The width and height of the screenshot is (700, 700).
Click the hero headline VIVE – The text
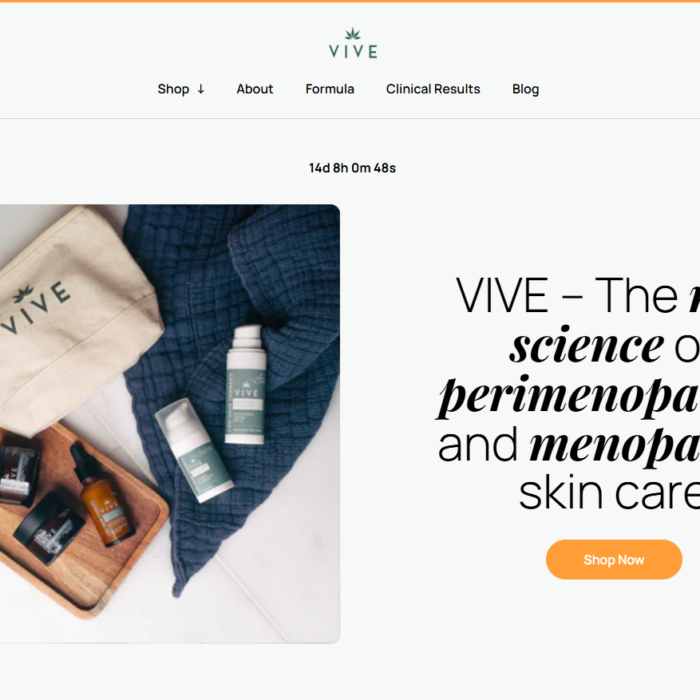(x=567, y=295)
